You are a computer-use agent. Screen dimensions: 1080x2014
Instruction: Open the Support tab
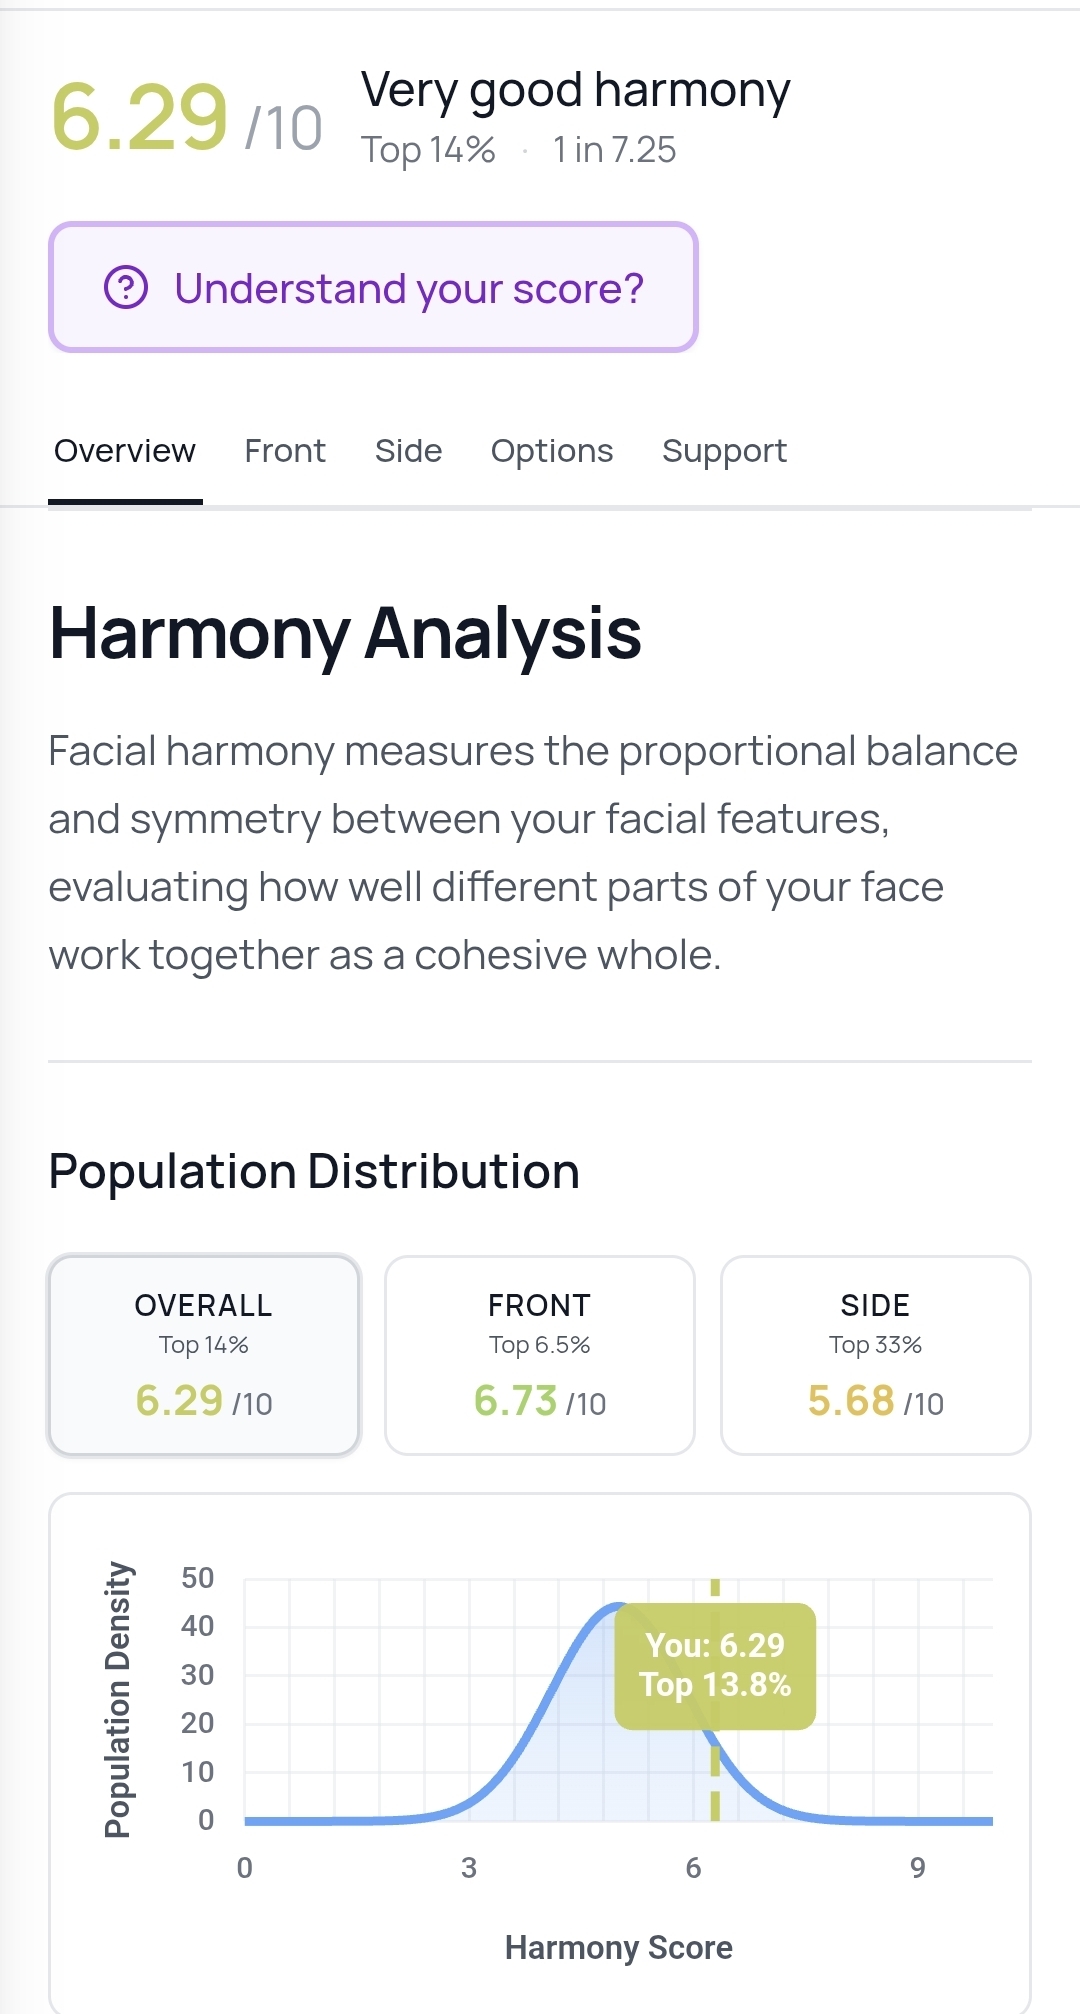[x=724, y=451]
